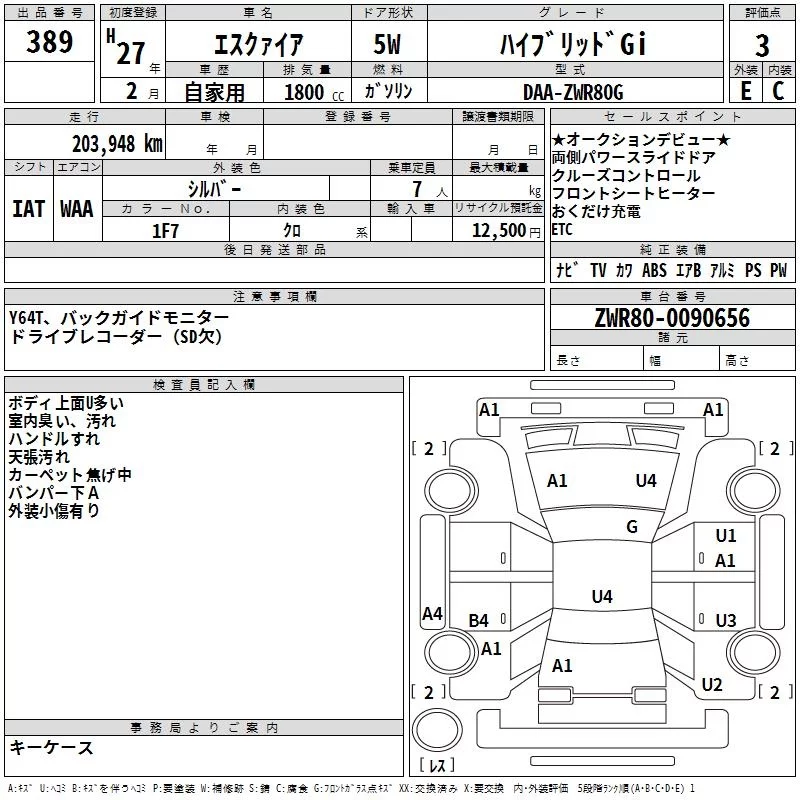
Task: Click クルーズコントロール line
Action: click(x=626, y=175)
